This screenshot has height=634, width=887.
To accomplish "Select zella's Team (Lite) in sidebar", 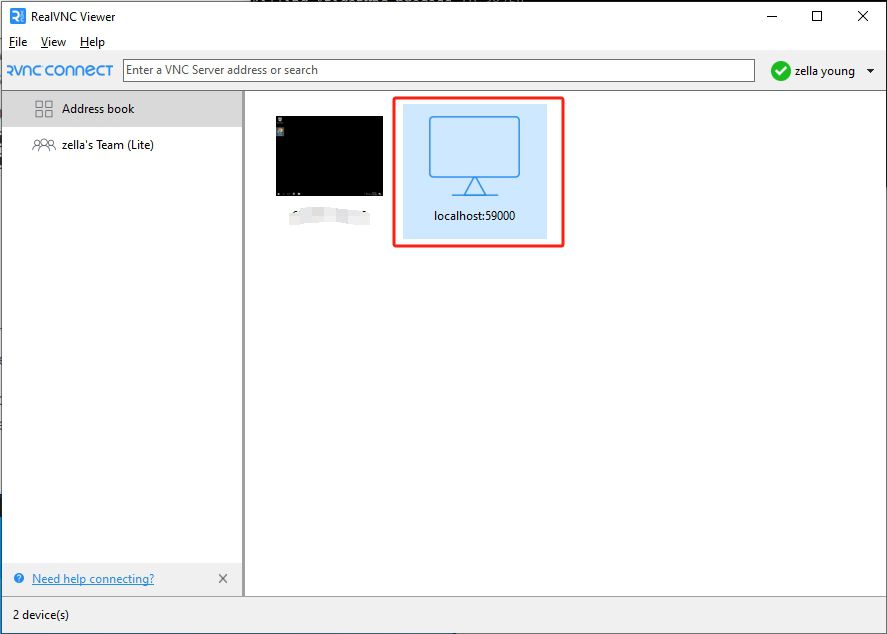I will (x=122, y=145).
